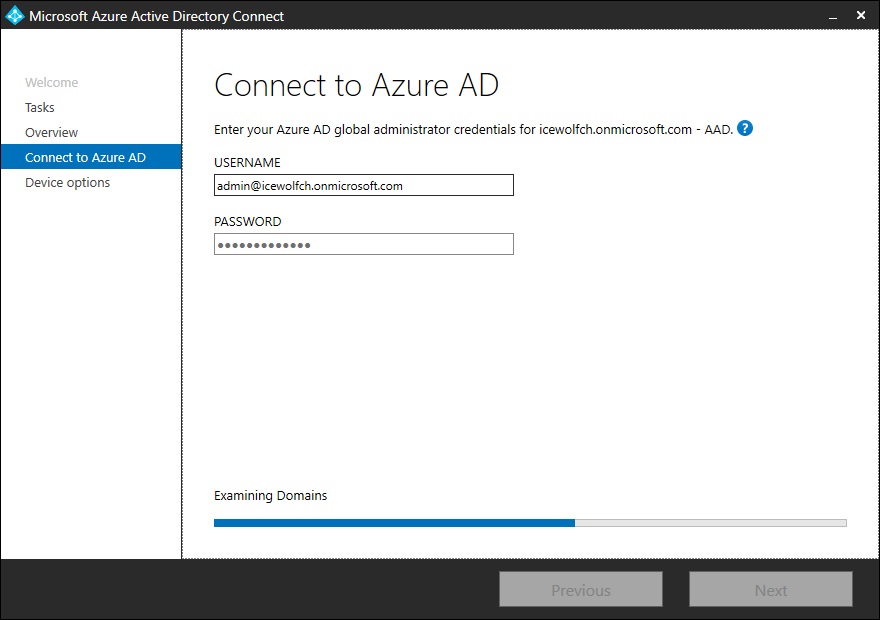Viewport: 880px width, 620px height.
Task: Click the global administrator credentials instruction text
Action: point(474,130)
